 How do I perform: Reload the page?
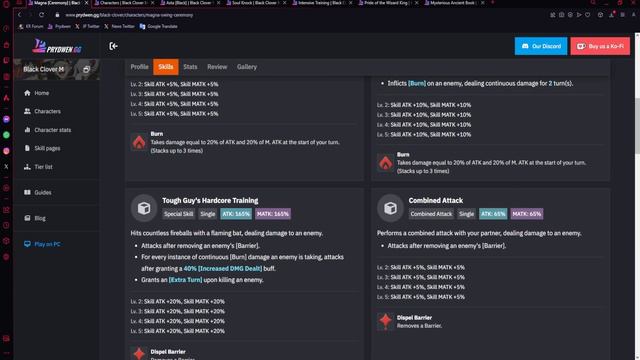pos(42,15)
